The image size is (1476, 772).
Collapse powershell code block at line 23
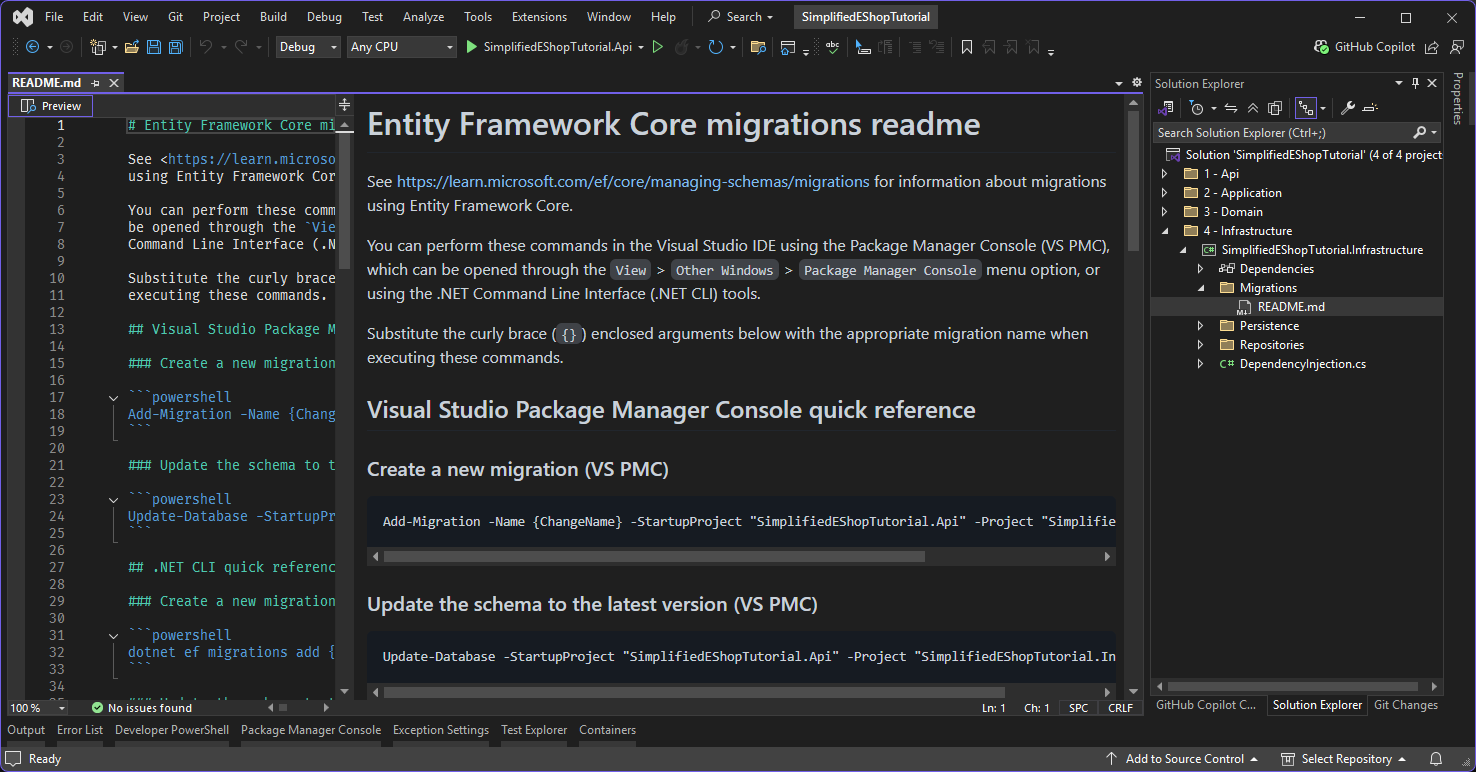114,500
